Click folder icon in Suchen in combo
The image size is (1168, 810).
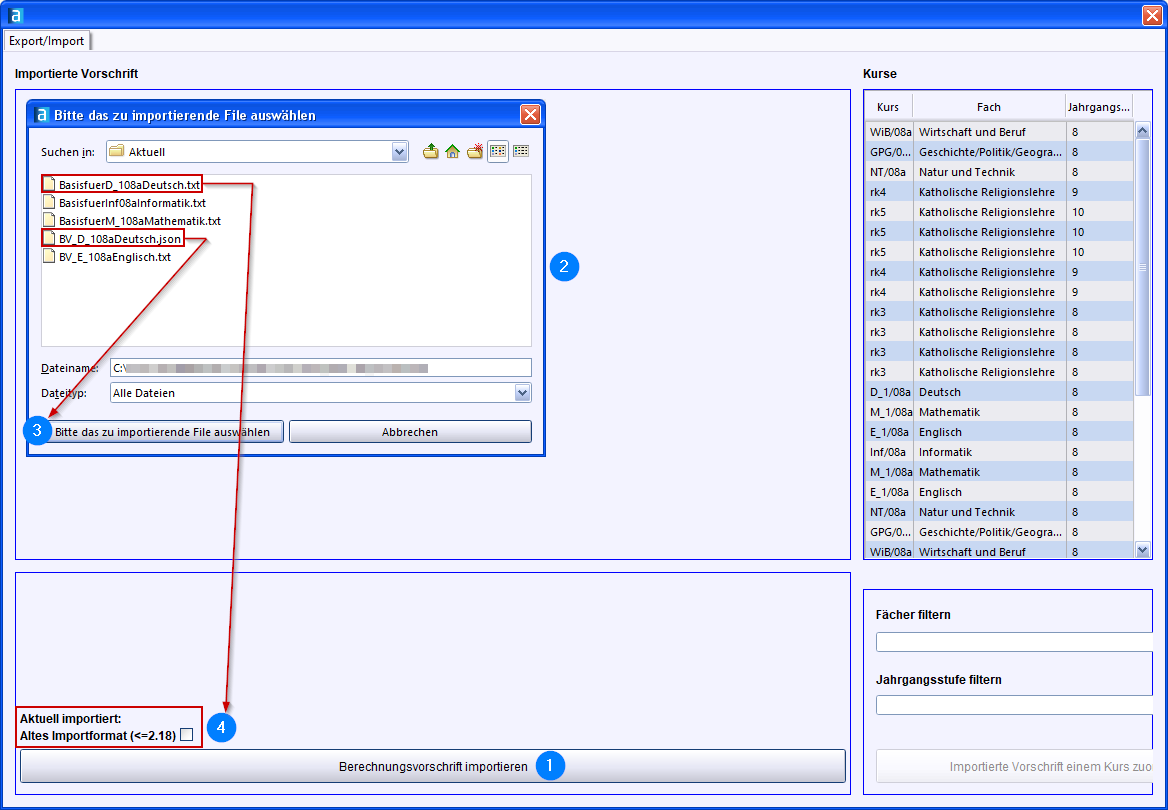[116, 151]
